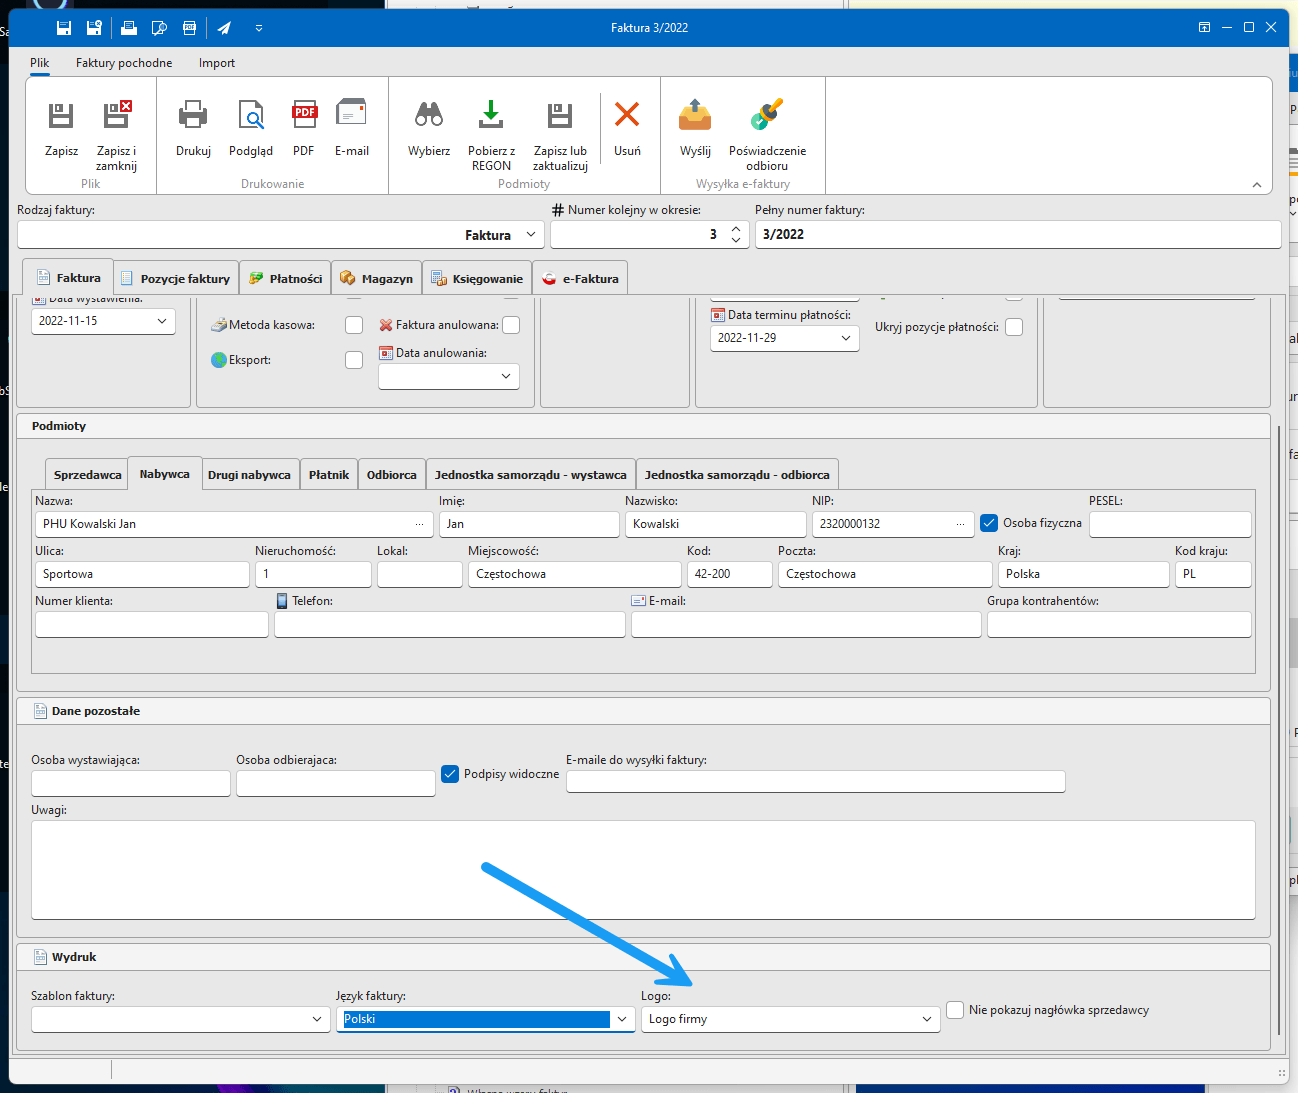Click into the Uwagi text area

[642, 869]
